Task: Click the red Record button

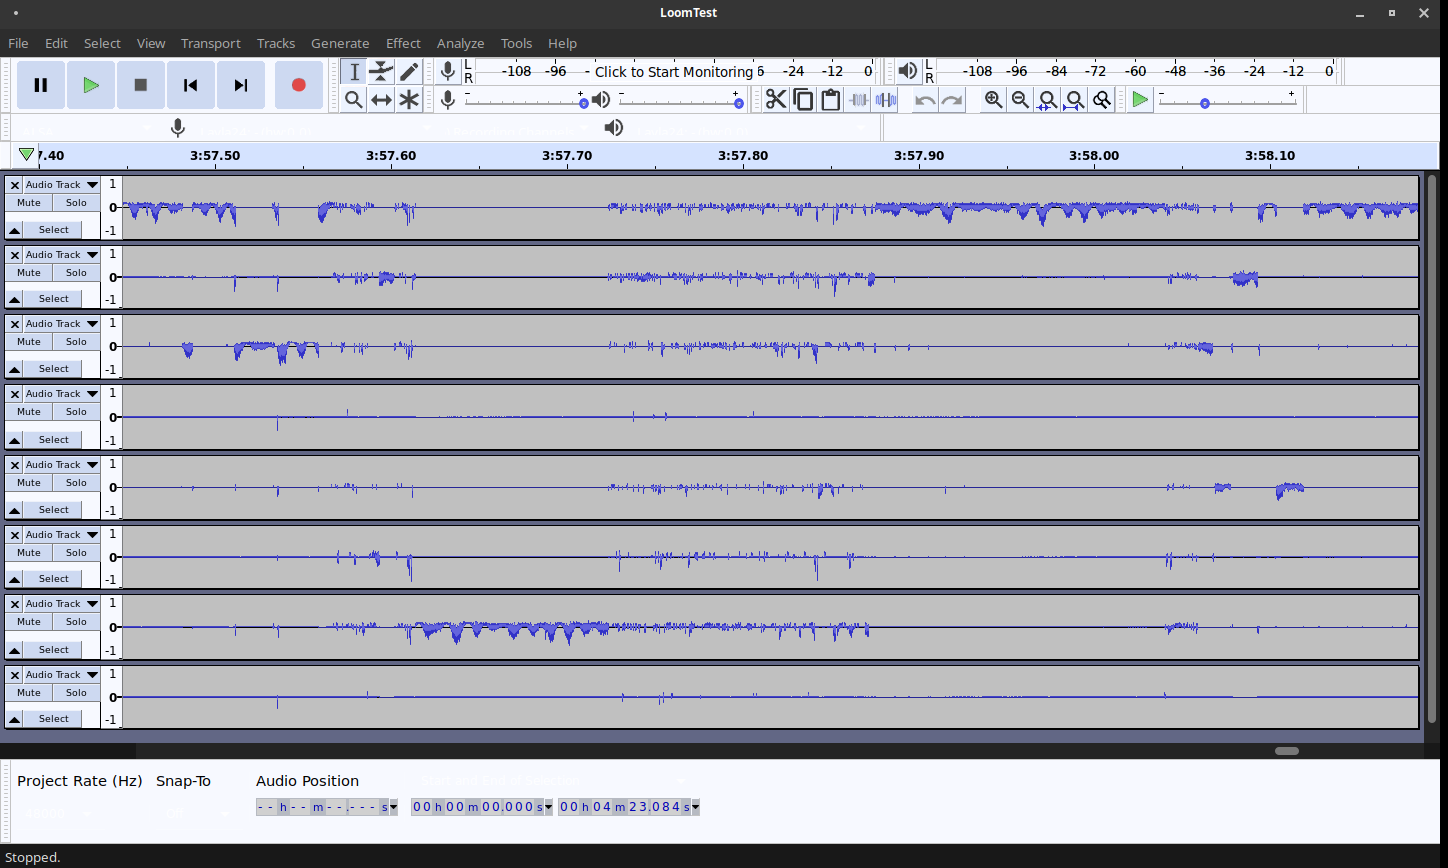Action: tap(298, 85)
